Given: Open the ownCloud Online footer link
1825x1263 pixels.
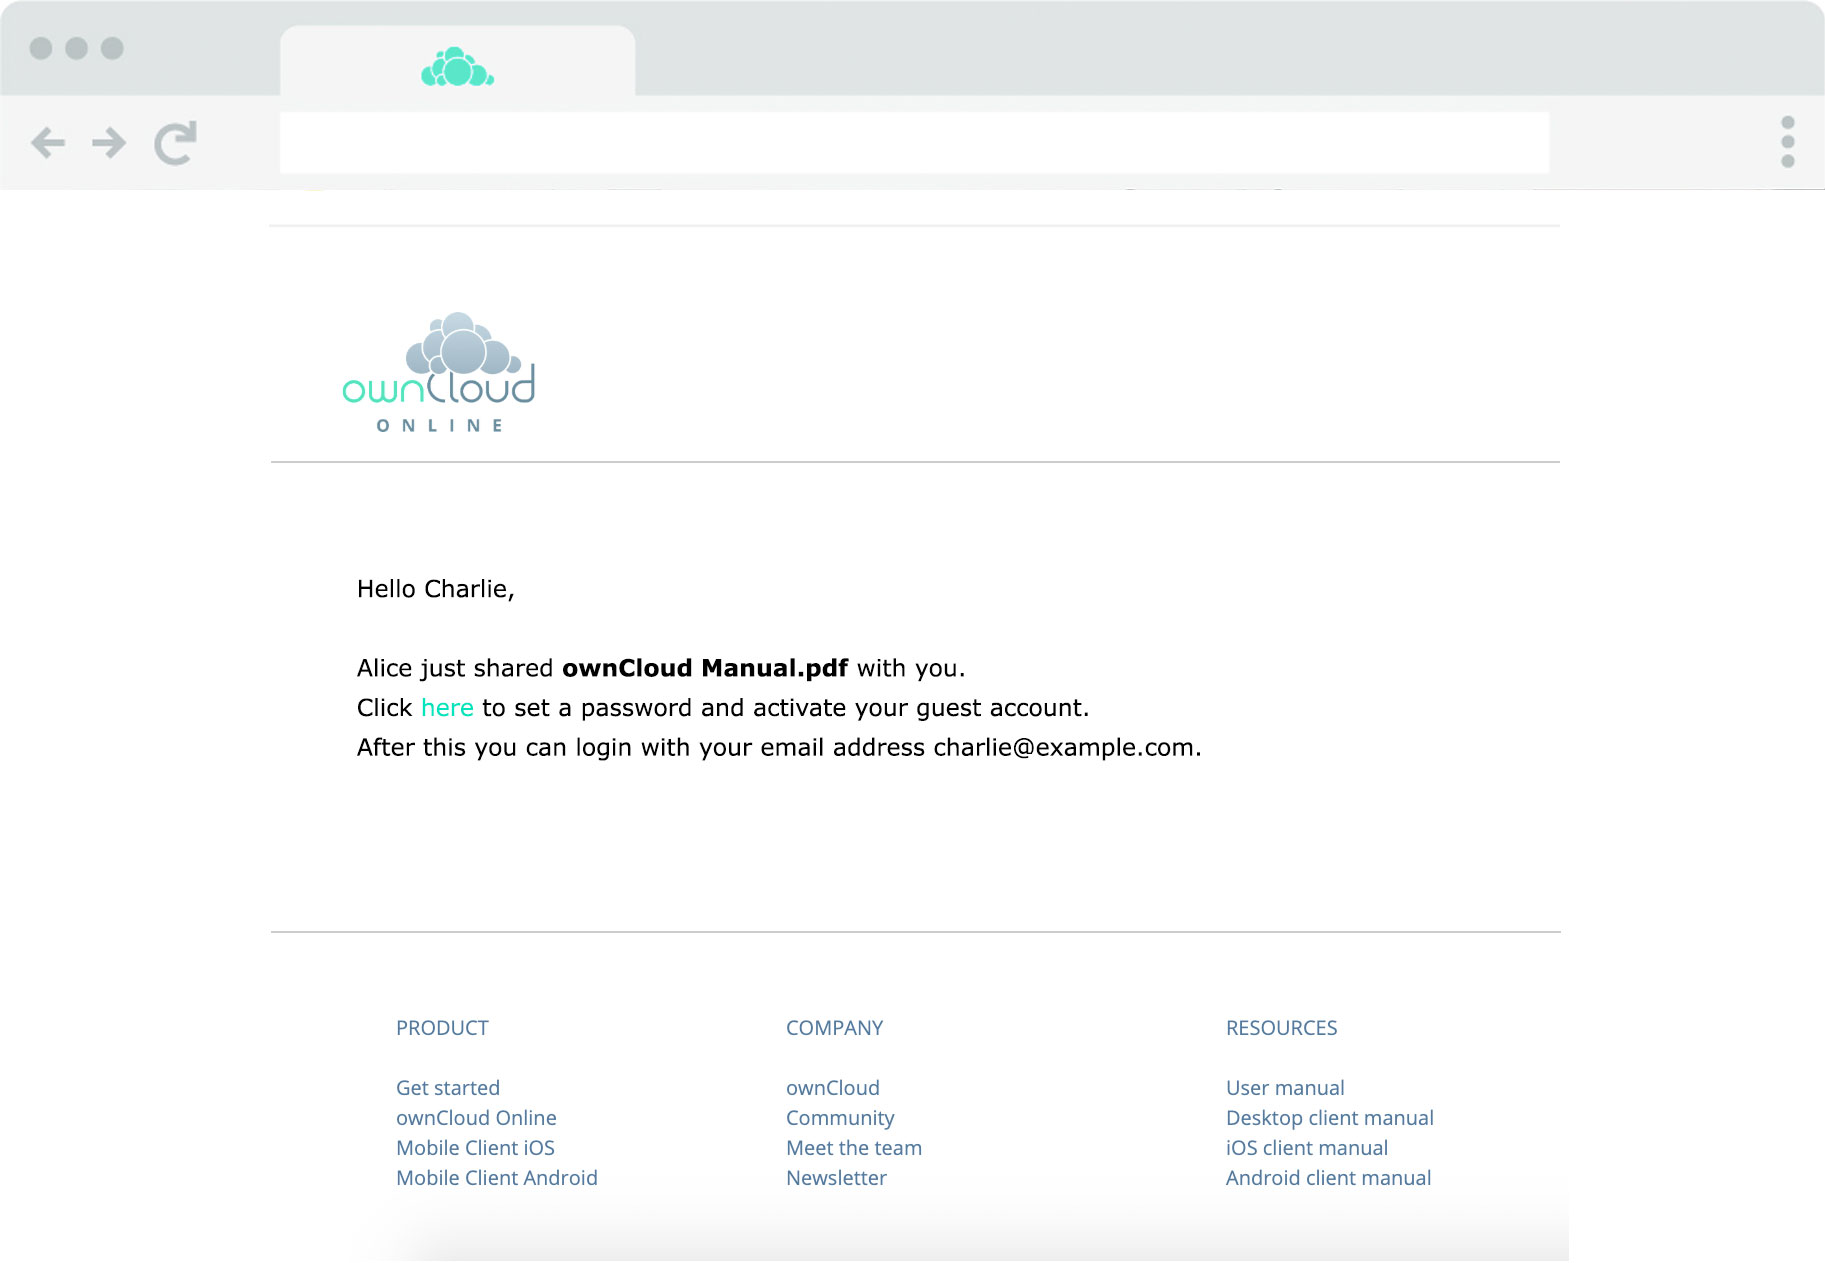Looking at the screenshot, I should tap(476, 1118).
